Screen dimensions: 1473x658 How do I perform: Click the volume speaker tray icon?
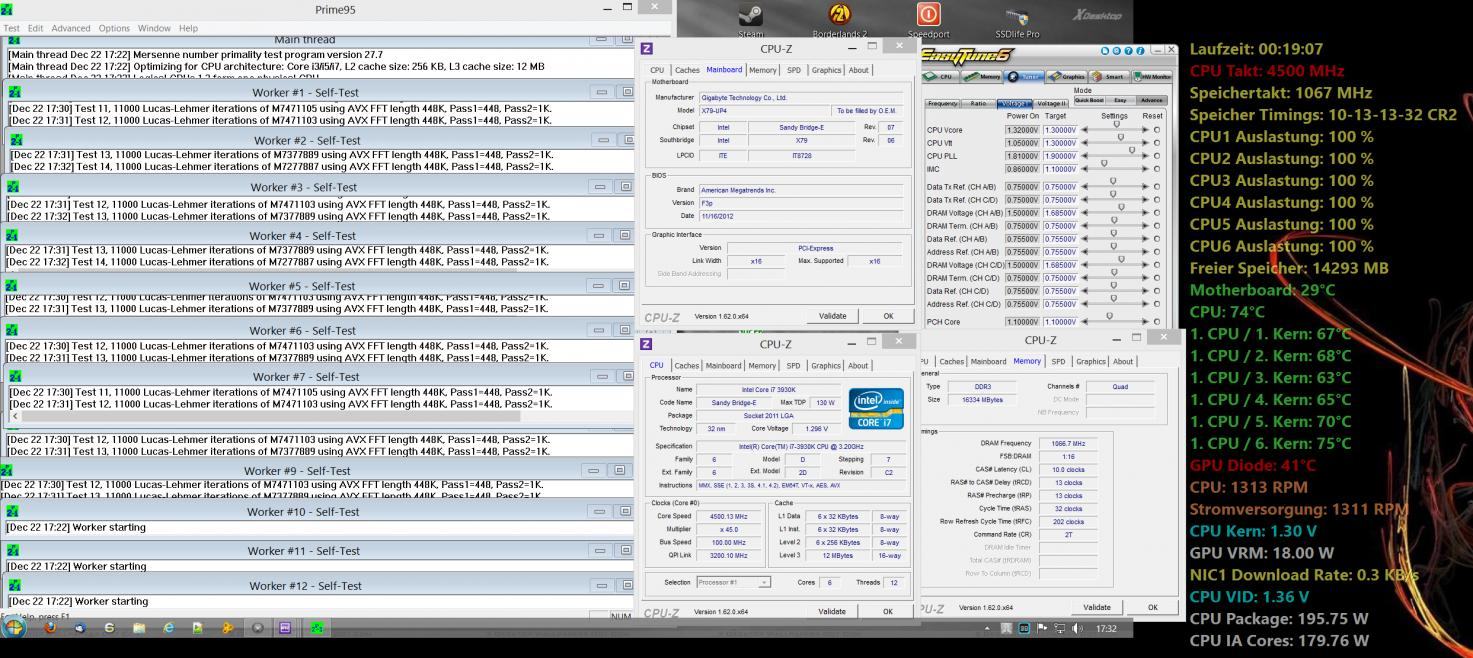pos(1076,629)
